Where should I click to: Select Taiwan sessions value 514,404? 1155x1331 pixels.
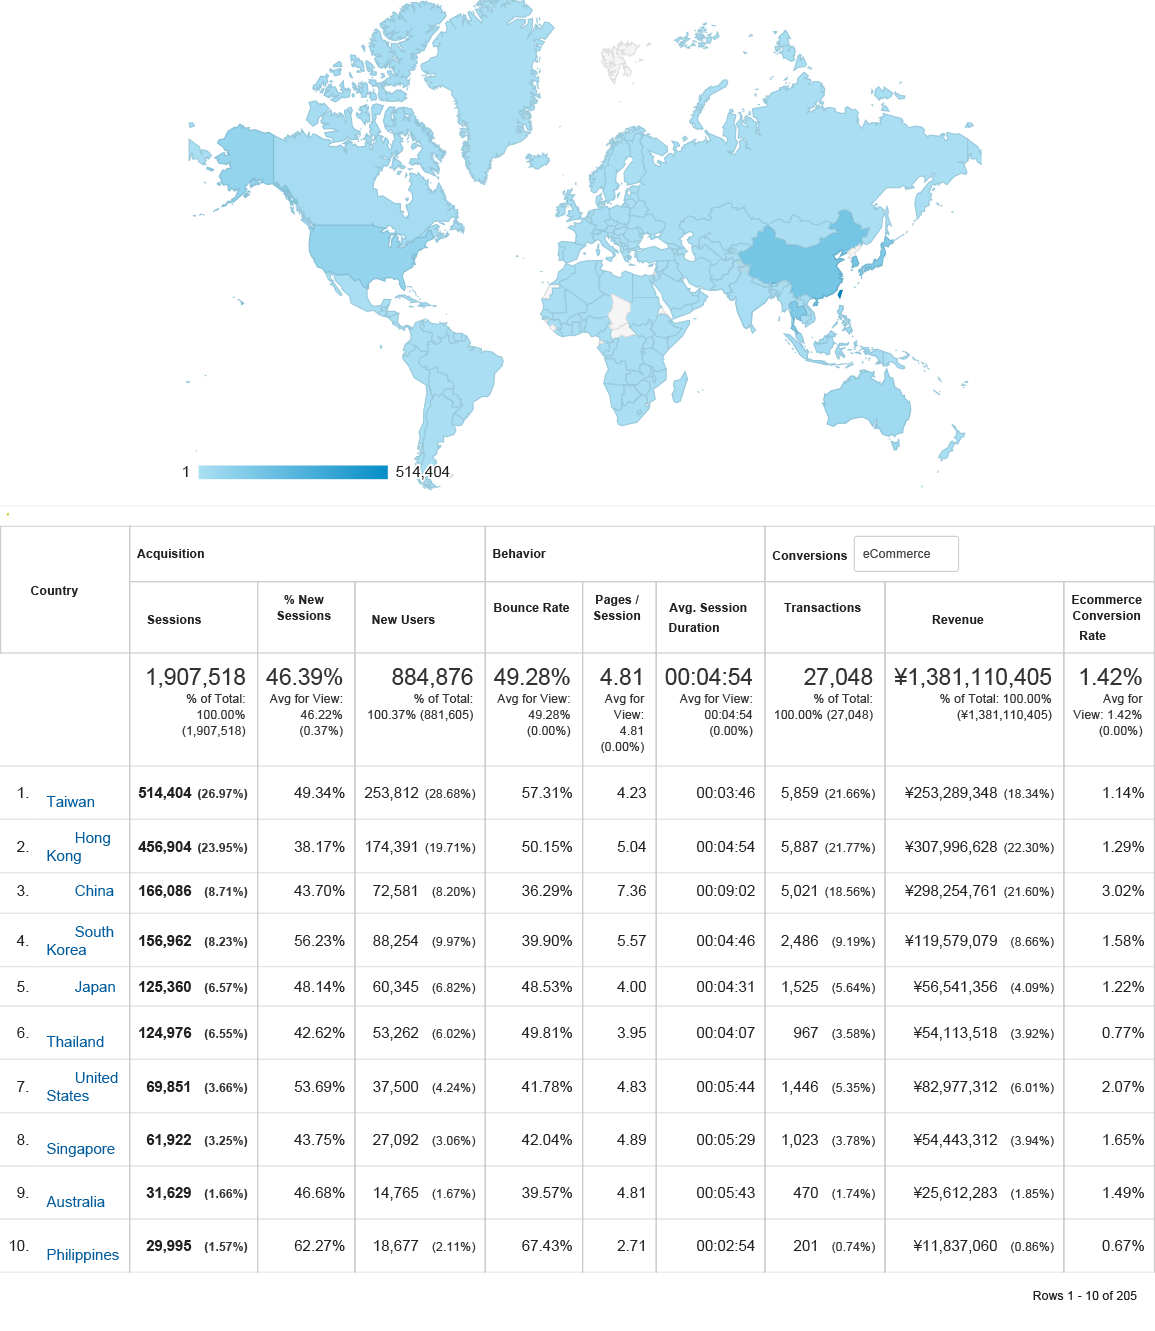[165, 793]
